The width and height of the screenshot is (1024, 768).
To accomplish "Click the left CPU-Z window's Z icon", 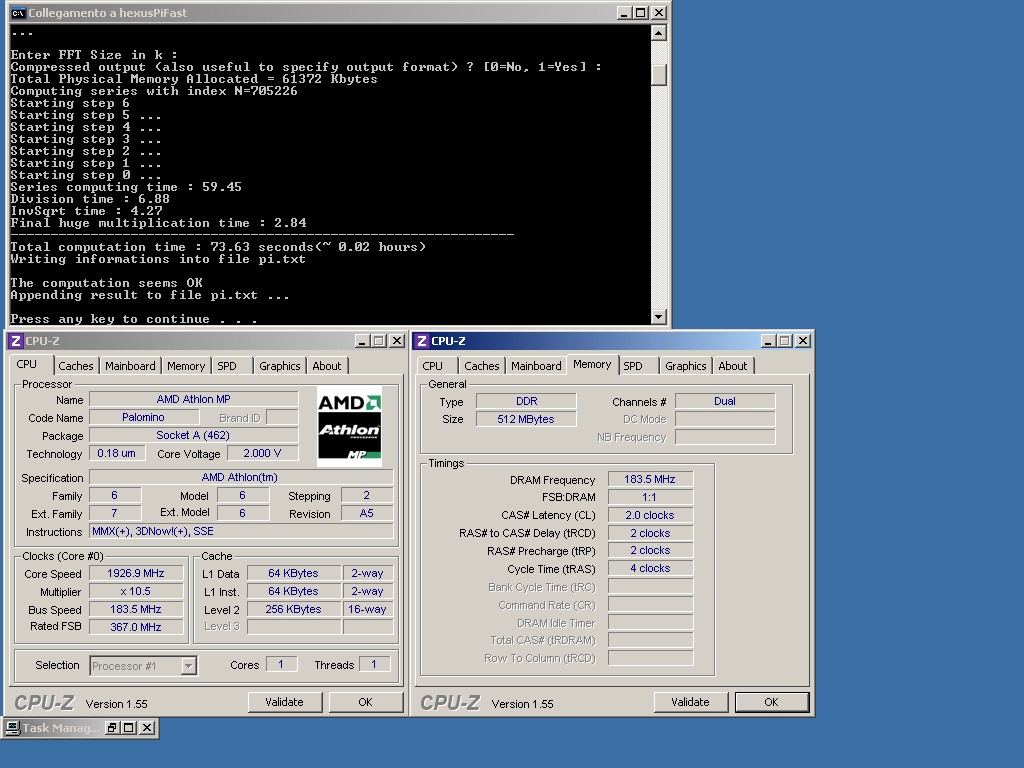I will point(16,341).
